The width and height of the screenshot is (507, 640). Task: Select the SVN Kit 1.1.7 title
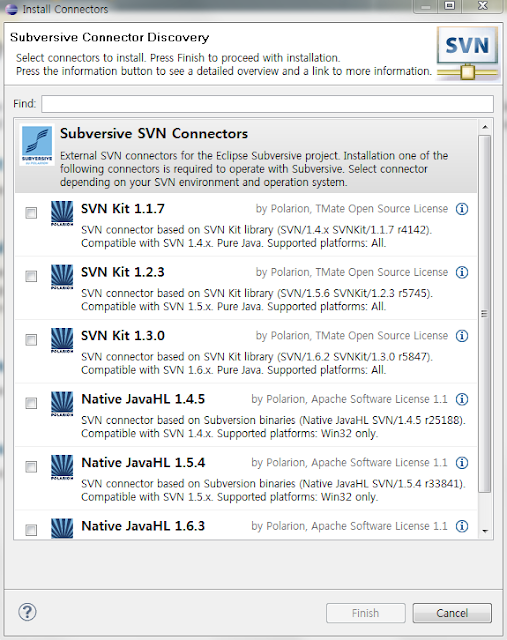pos(122,209)
